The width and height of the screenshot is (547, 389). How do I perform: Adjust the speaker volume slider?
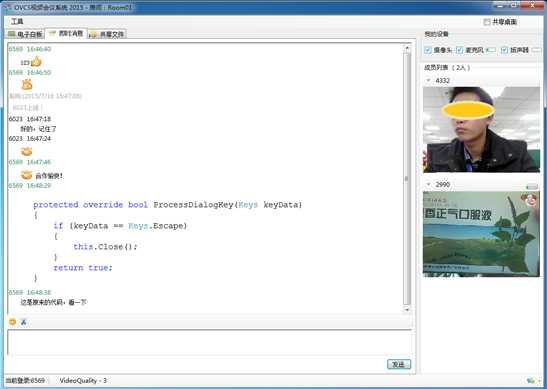pos(537,50)
